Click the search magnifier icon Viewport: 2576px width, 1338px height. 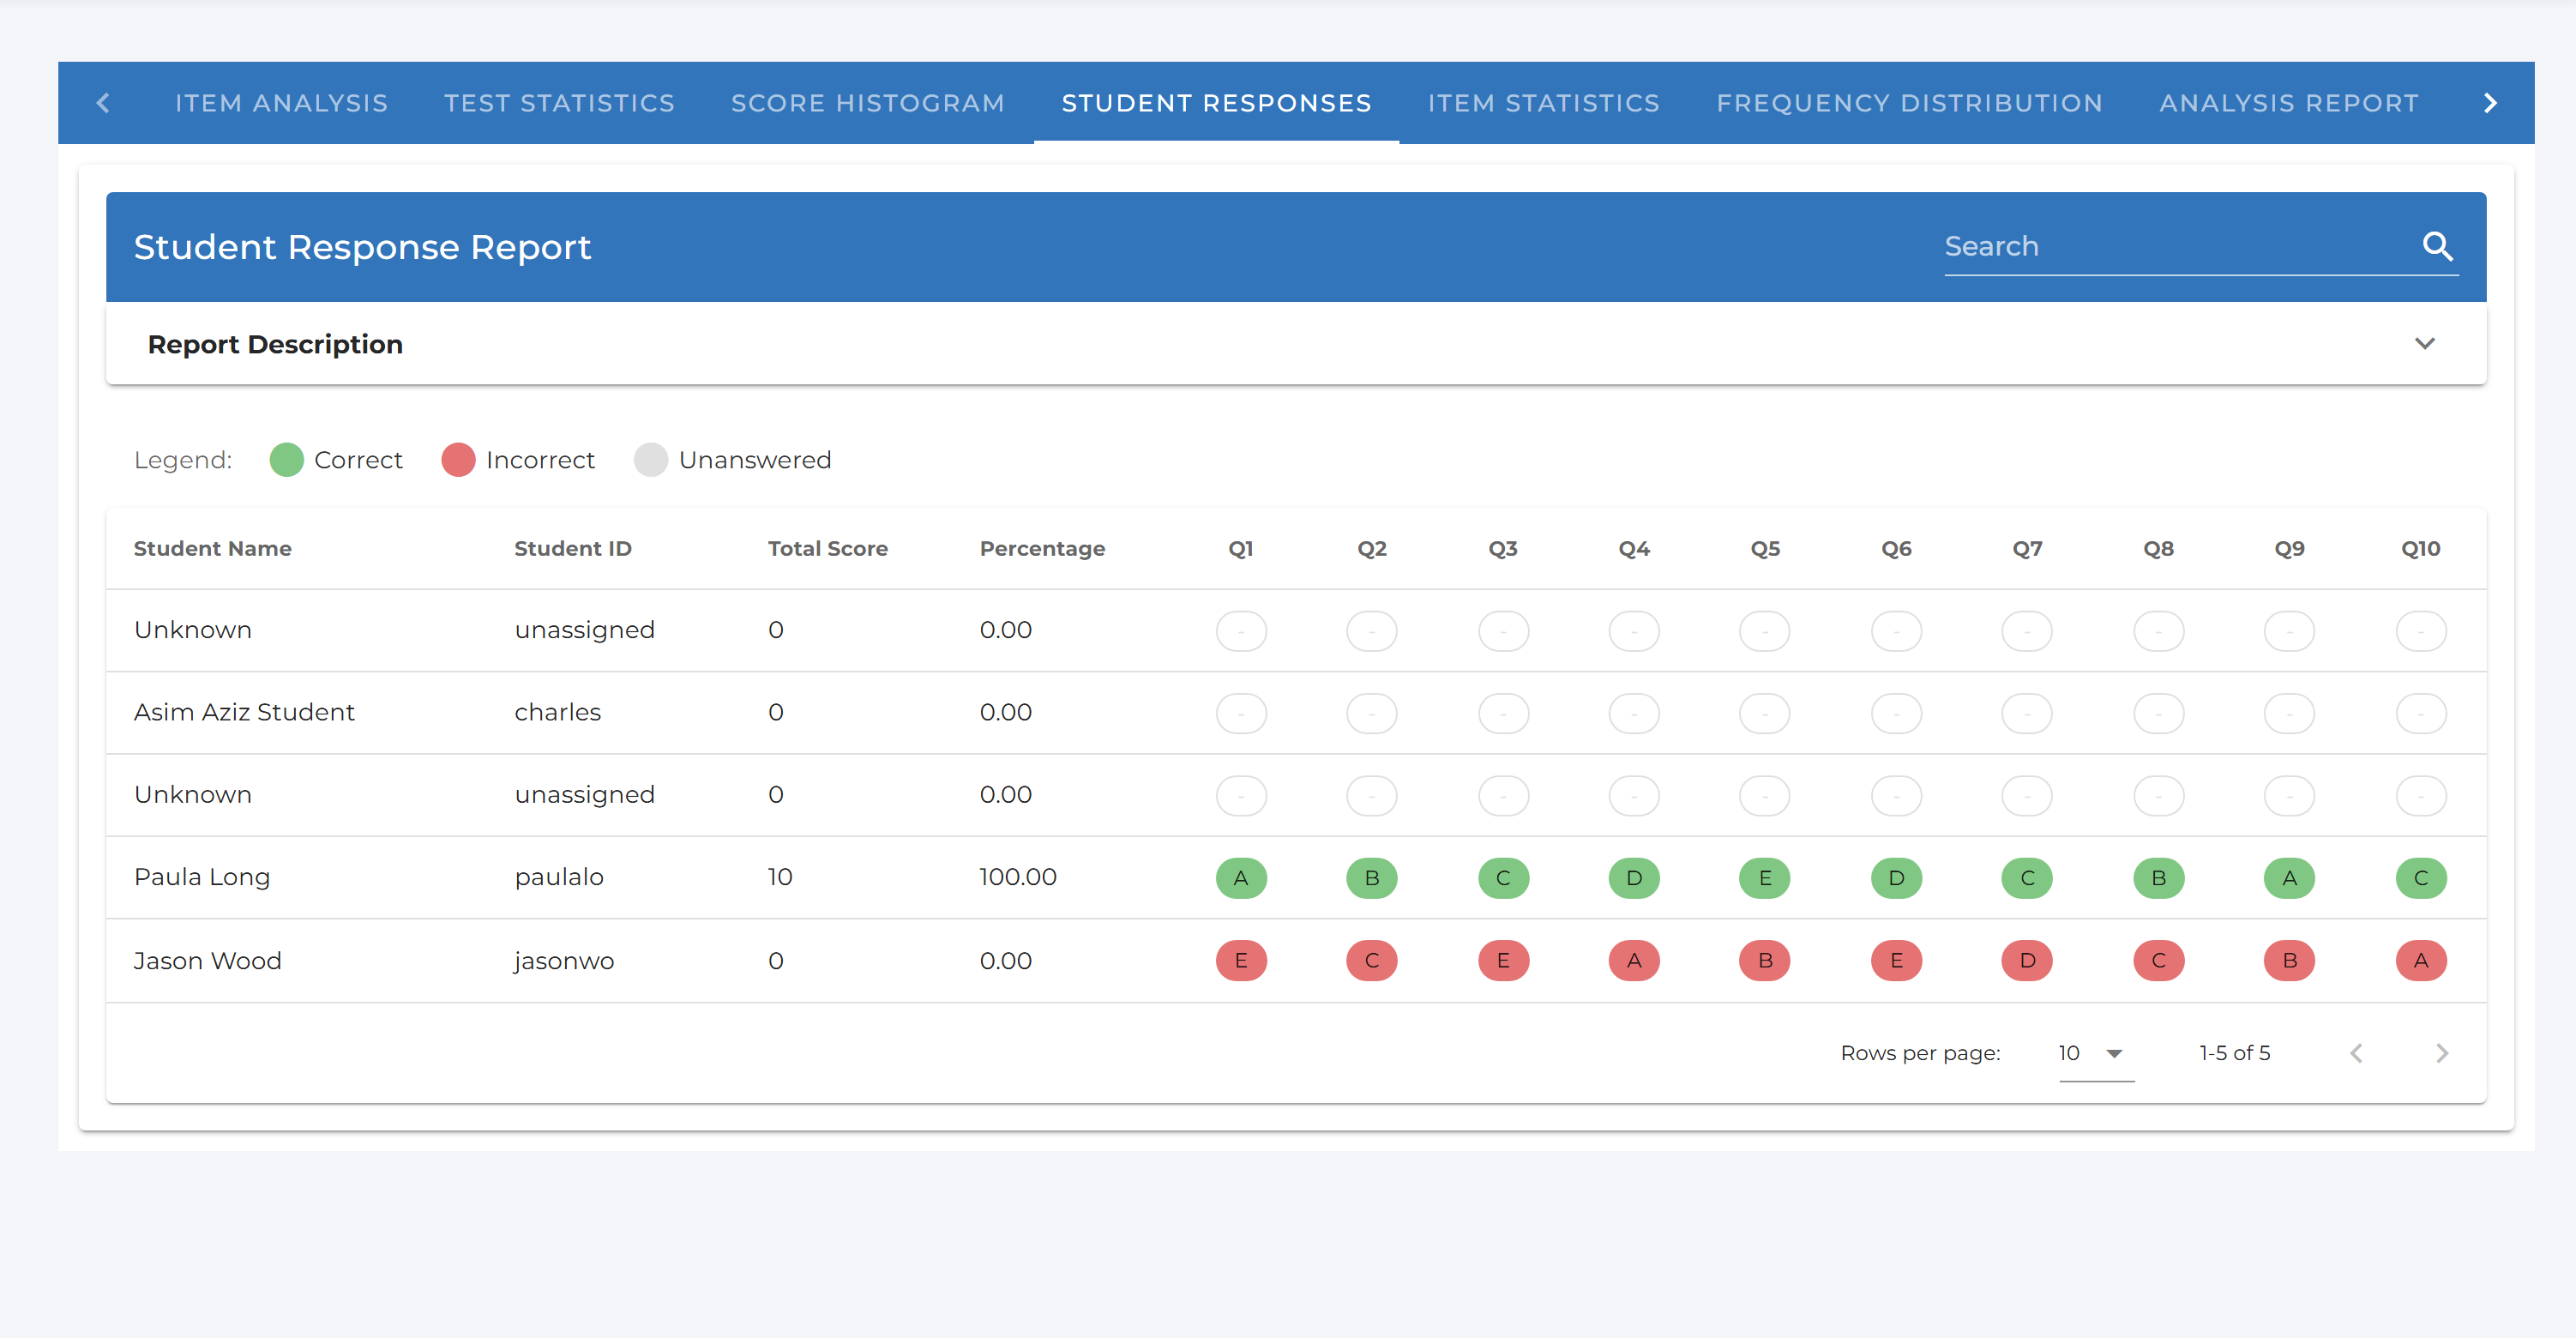[2438, 246]
